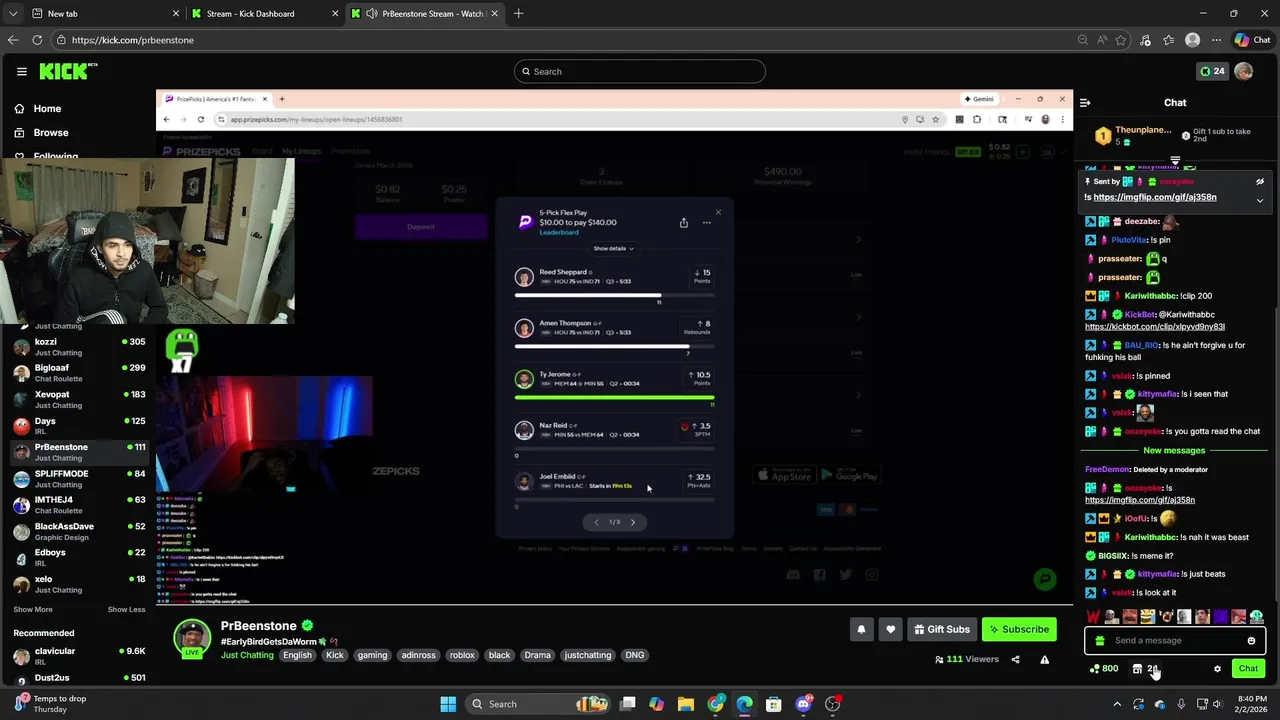Click the Gift Subs button

941,629
